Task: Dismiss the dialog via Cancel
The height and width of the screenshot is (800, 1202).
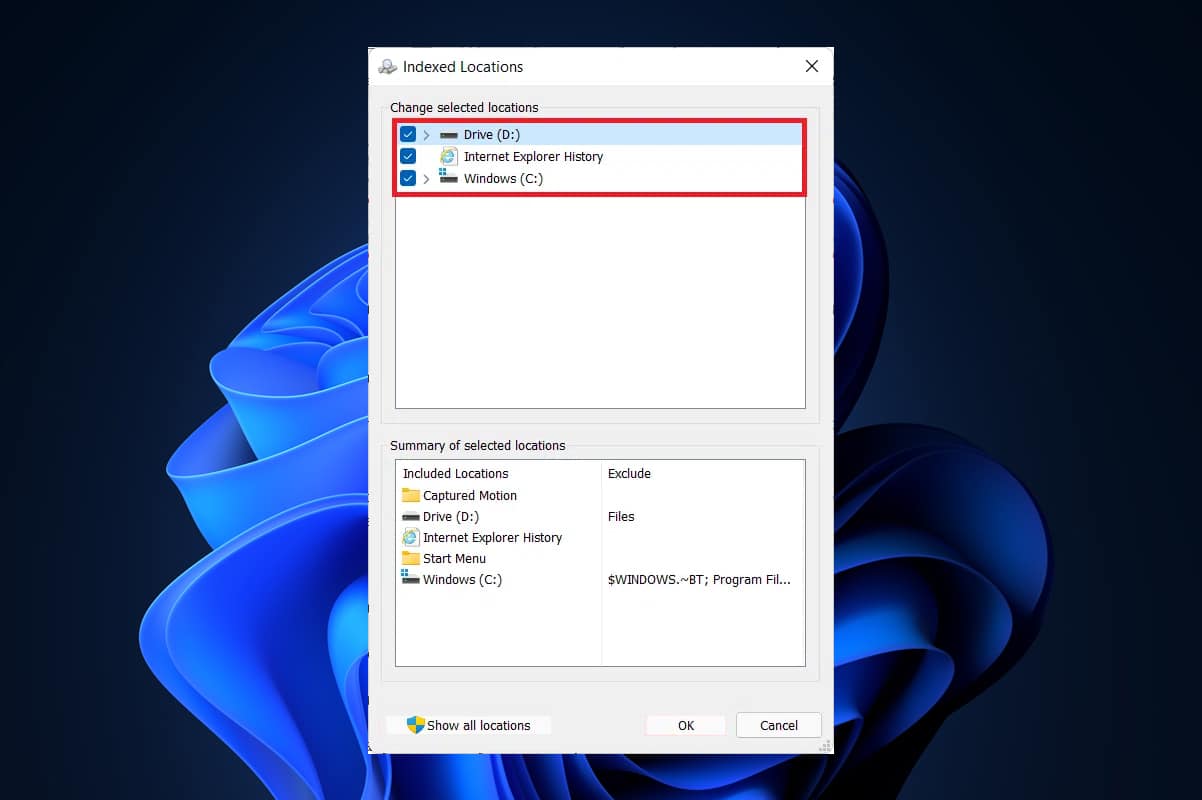Action: pyautogui.click(x=778, y=725)
